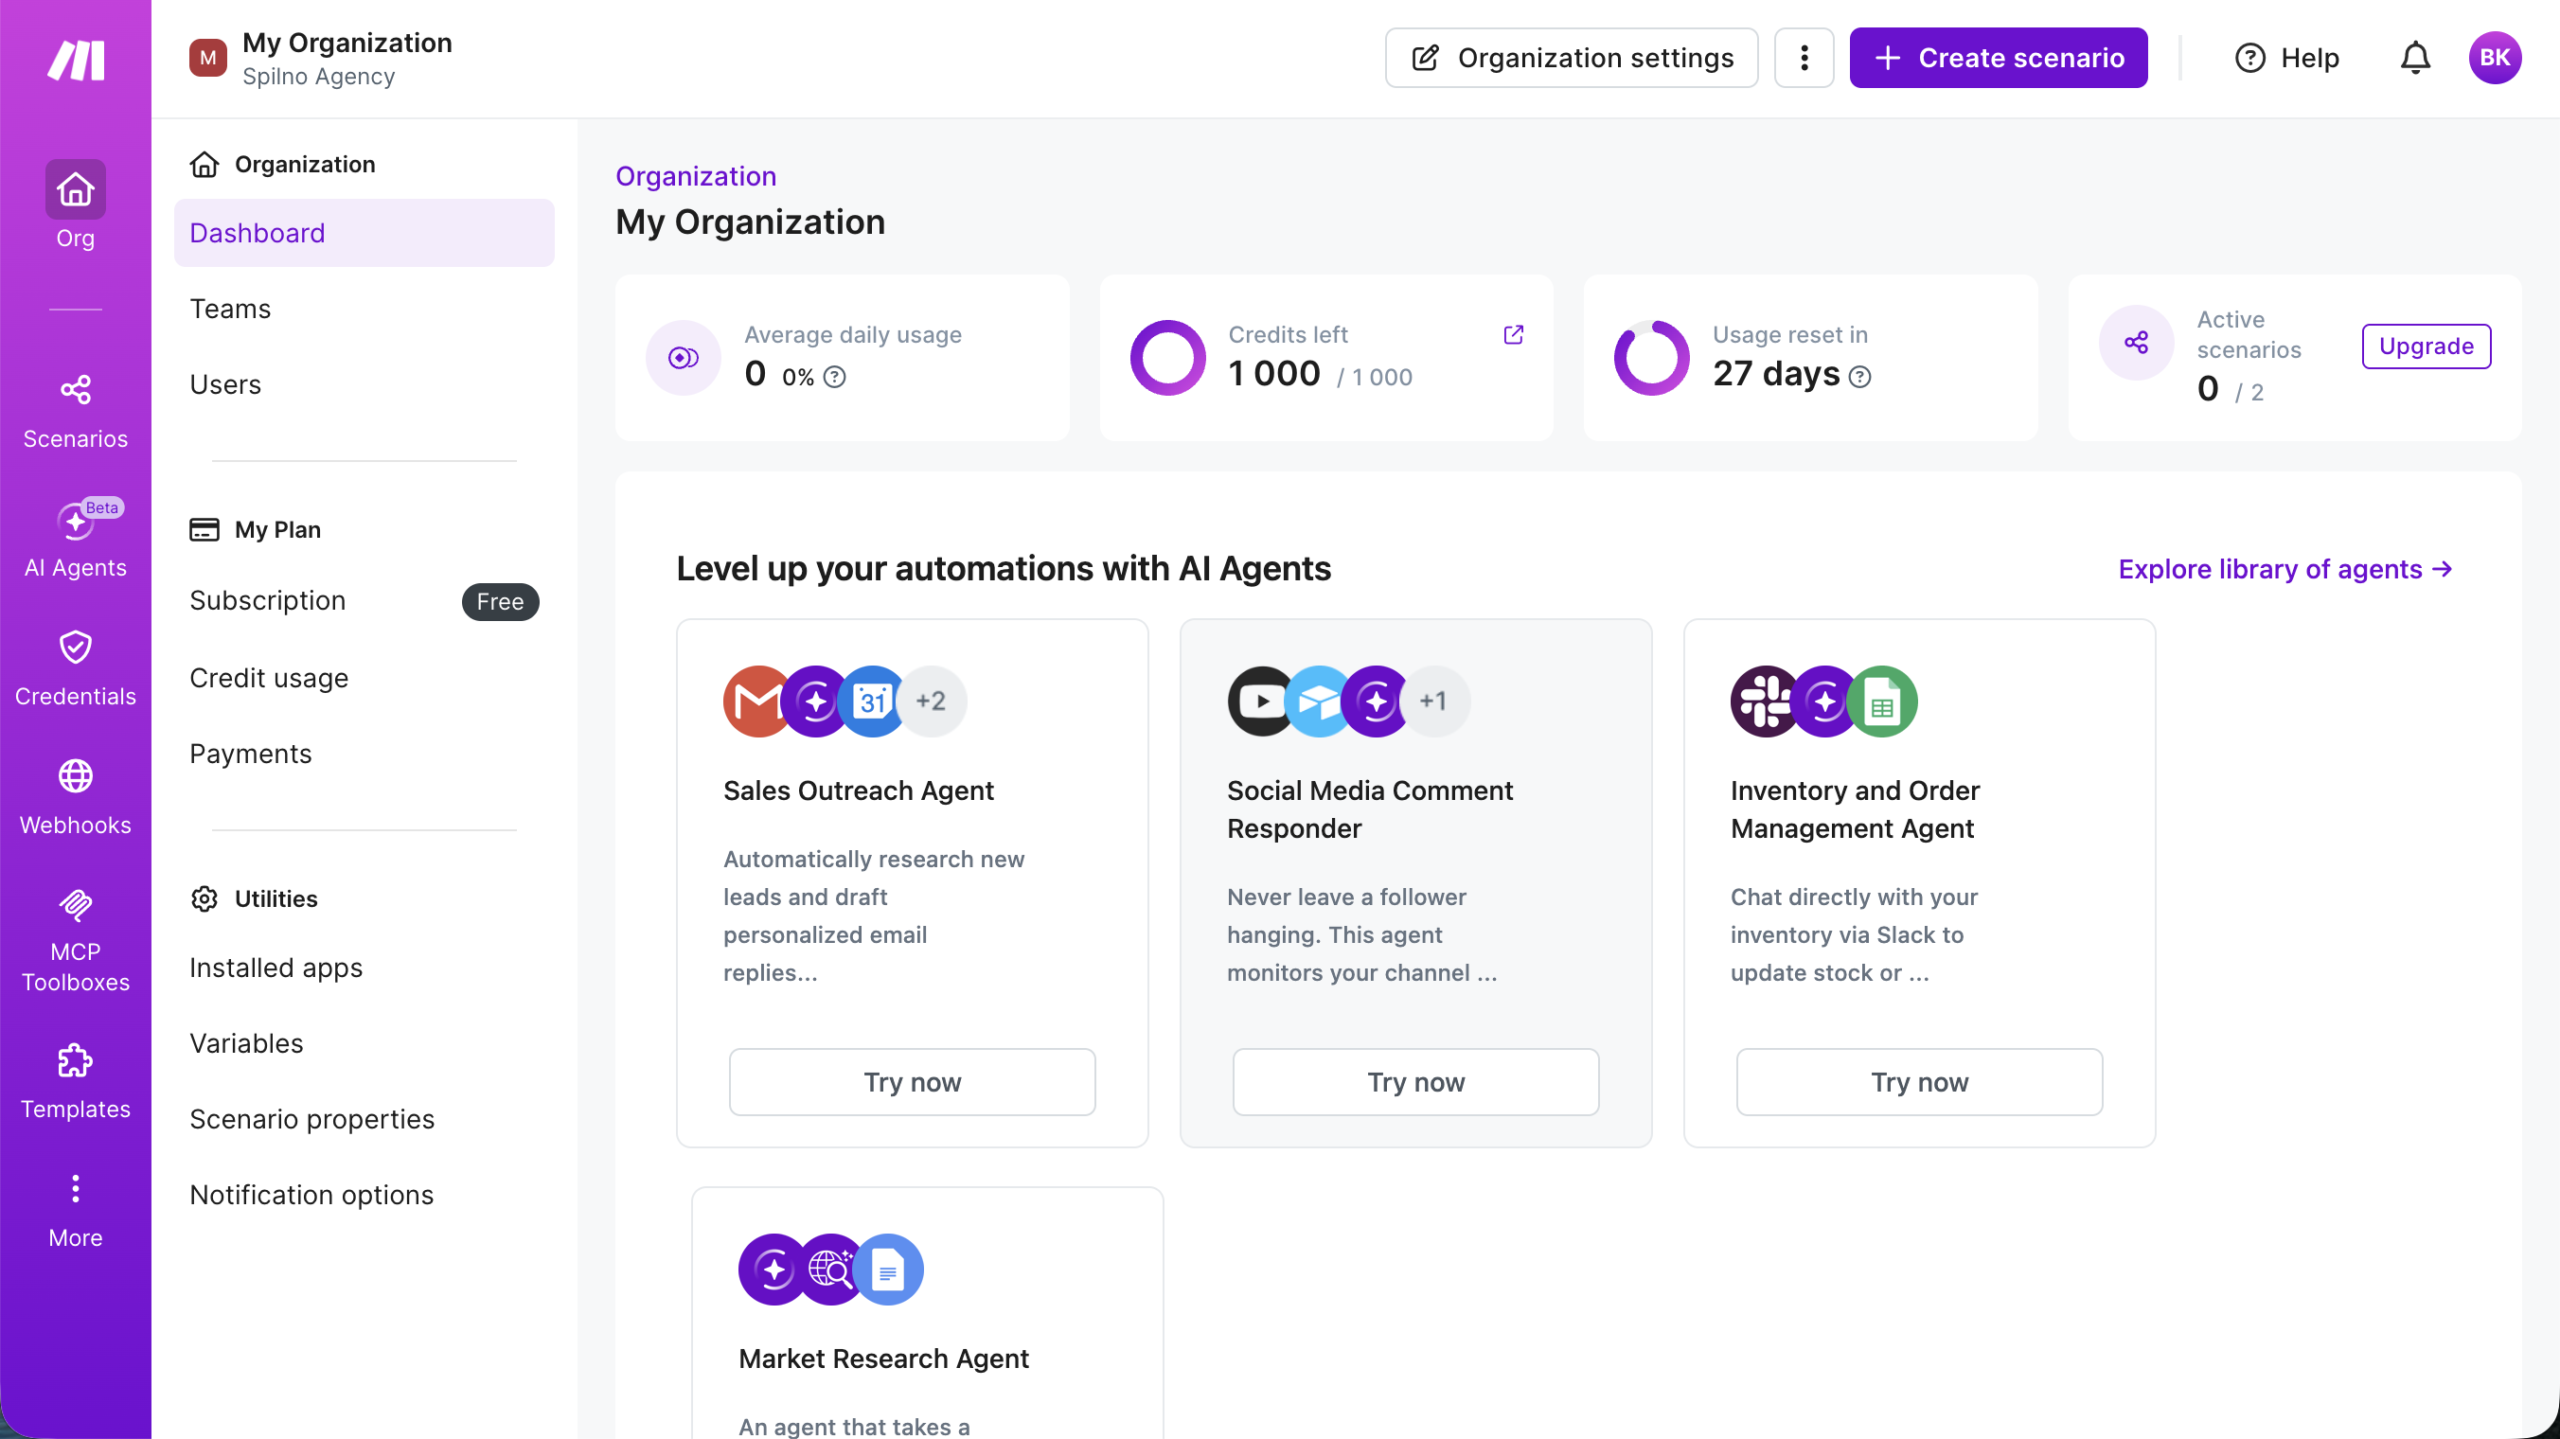
Task: Click the +1 apps badge on Social Media card
Action: [1434, 701]
